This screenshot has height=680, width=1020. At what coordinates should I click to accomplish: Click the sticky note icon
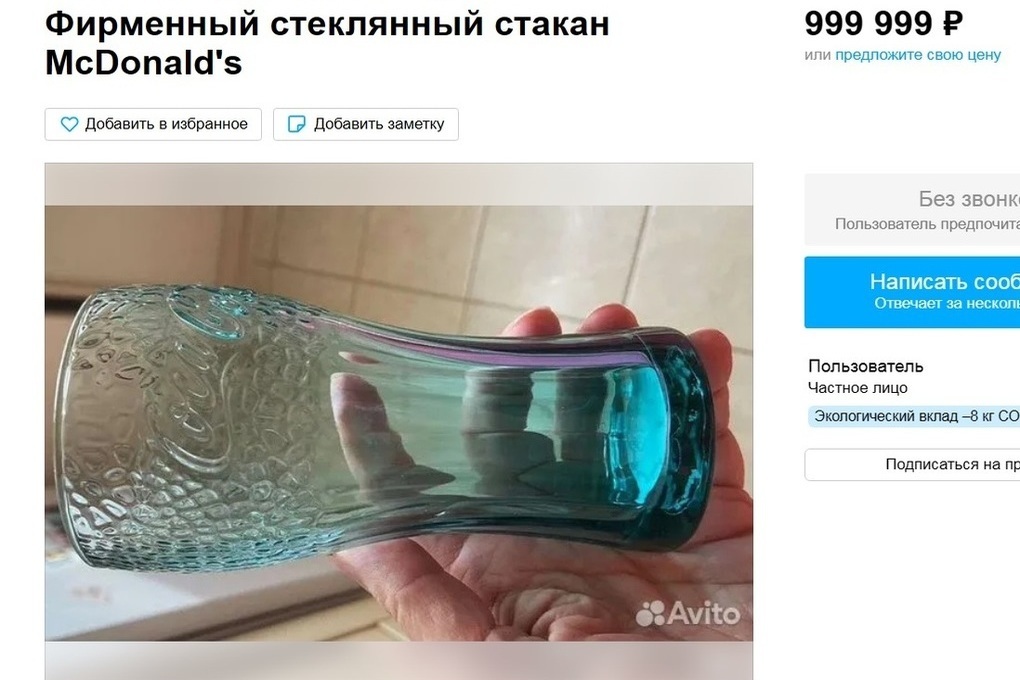point(296,124)
